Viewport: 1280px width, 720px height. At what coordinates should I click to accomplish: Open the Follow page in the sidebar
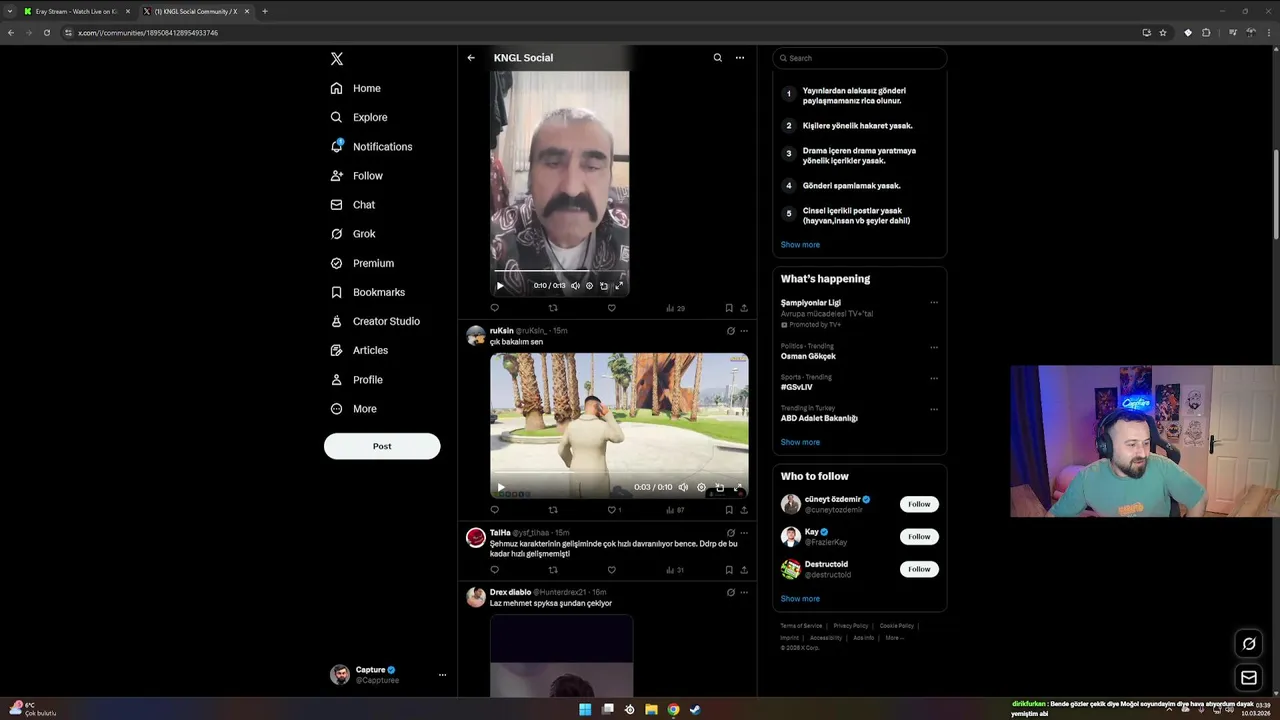pos(357,175)
